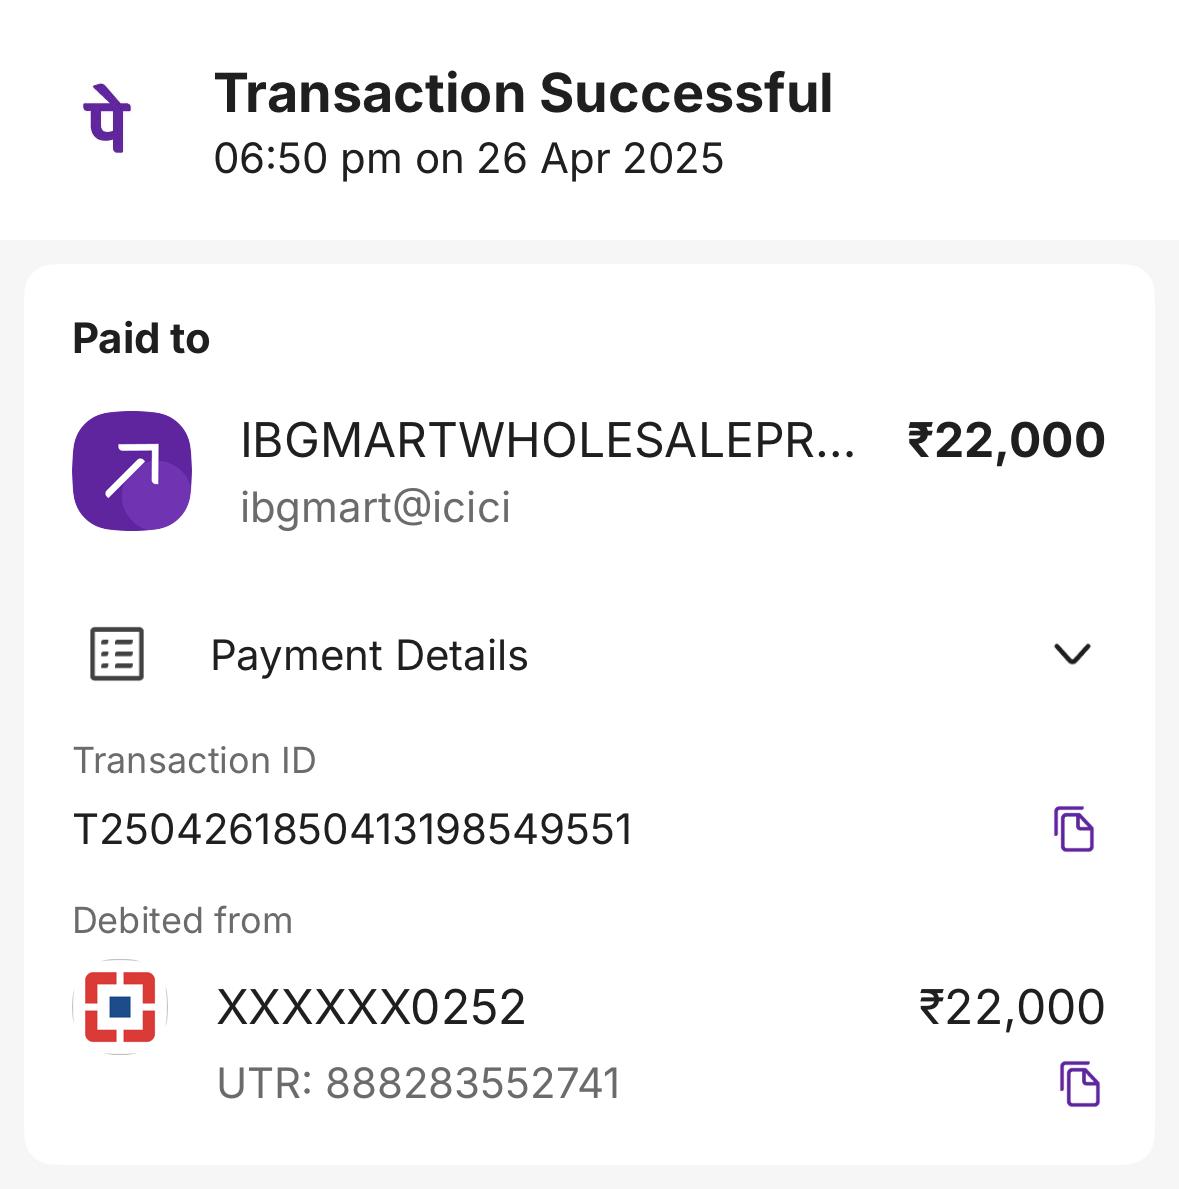The image size is (1179, 1189).
Task: Open payee IBGMARTWHOLESALEPR... name
Action: [547, 440]
